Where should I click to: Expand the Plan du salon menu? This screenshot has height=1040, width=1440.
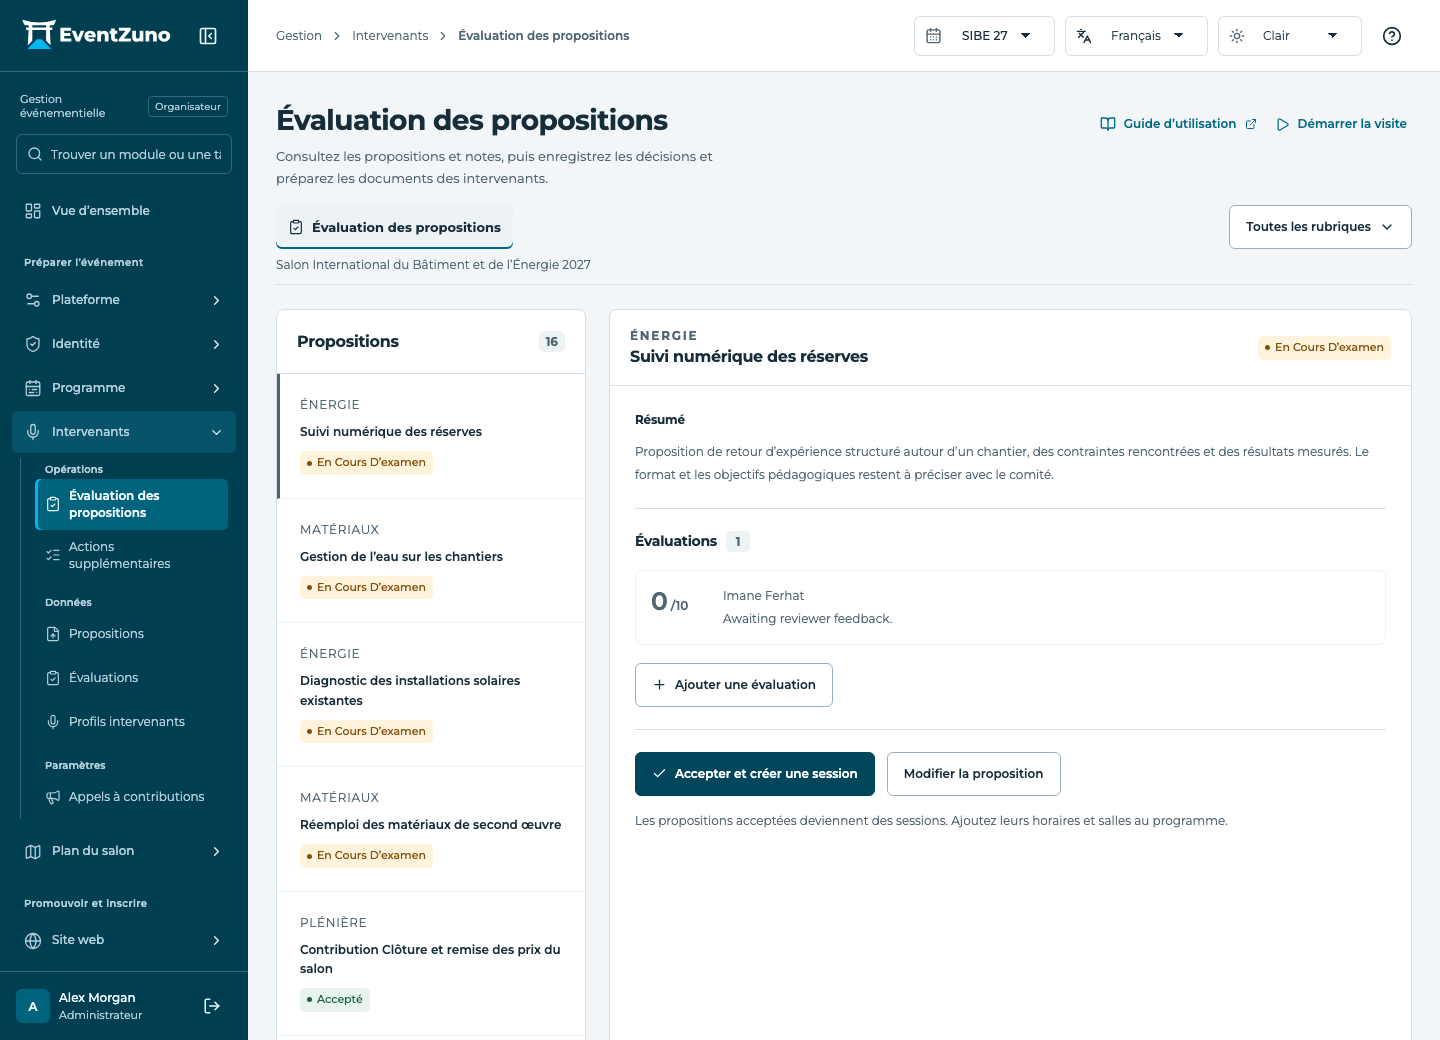tap(124, 851)
